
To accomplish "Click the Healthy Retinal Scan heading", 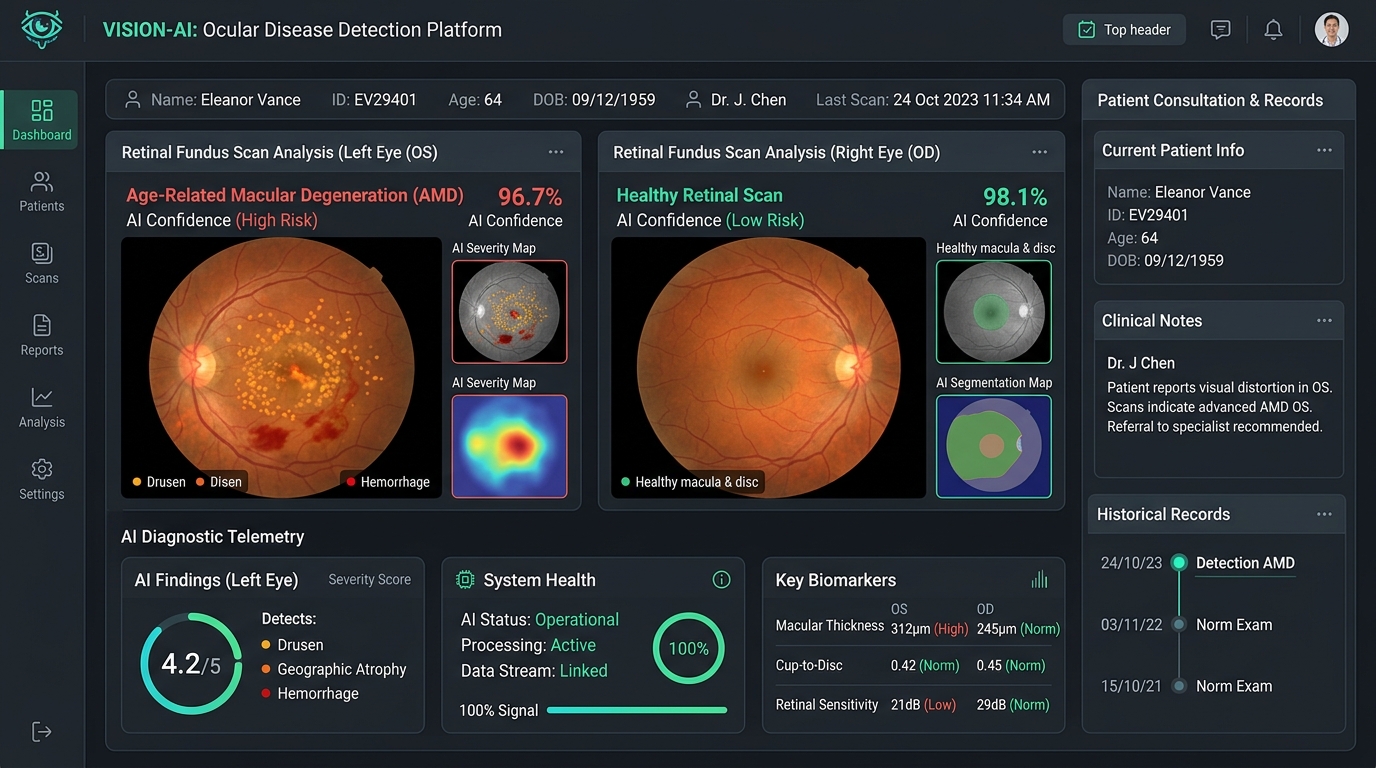I will click(700, 195).
